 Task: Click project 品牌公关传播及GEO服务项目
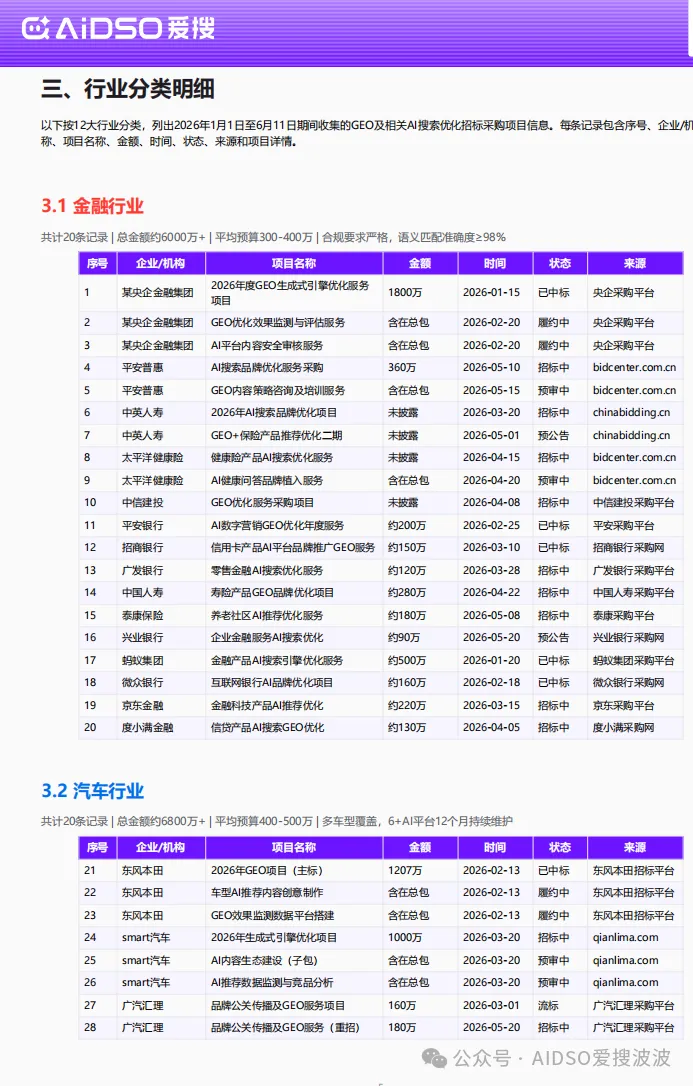click(278, 1005)
